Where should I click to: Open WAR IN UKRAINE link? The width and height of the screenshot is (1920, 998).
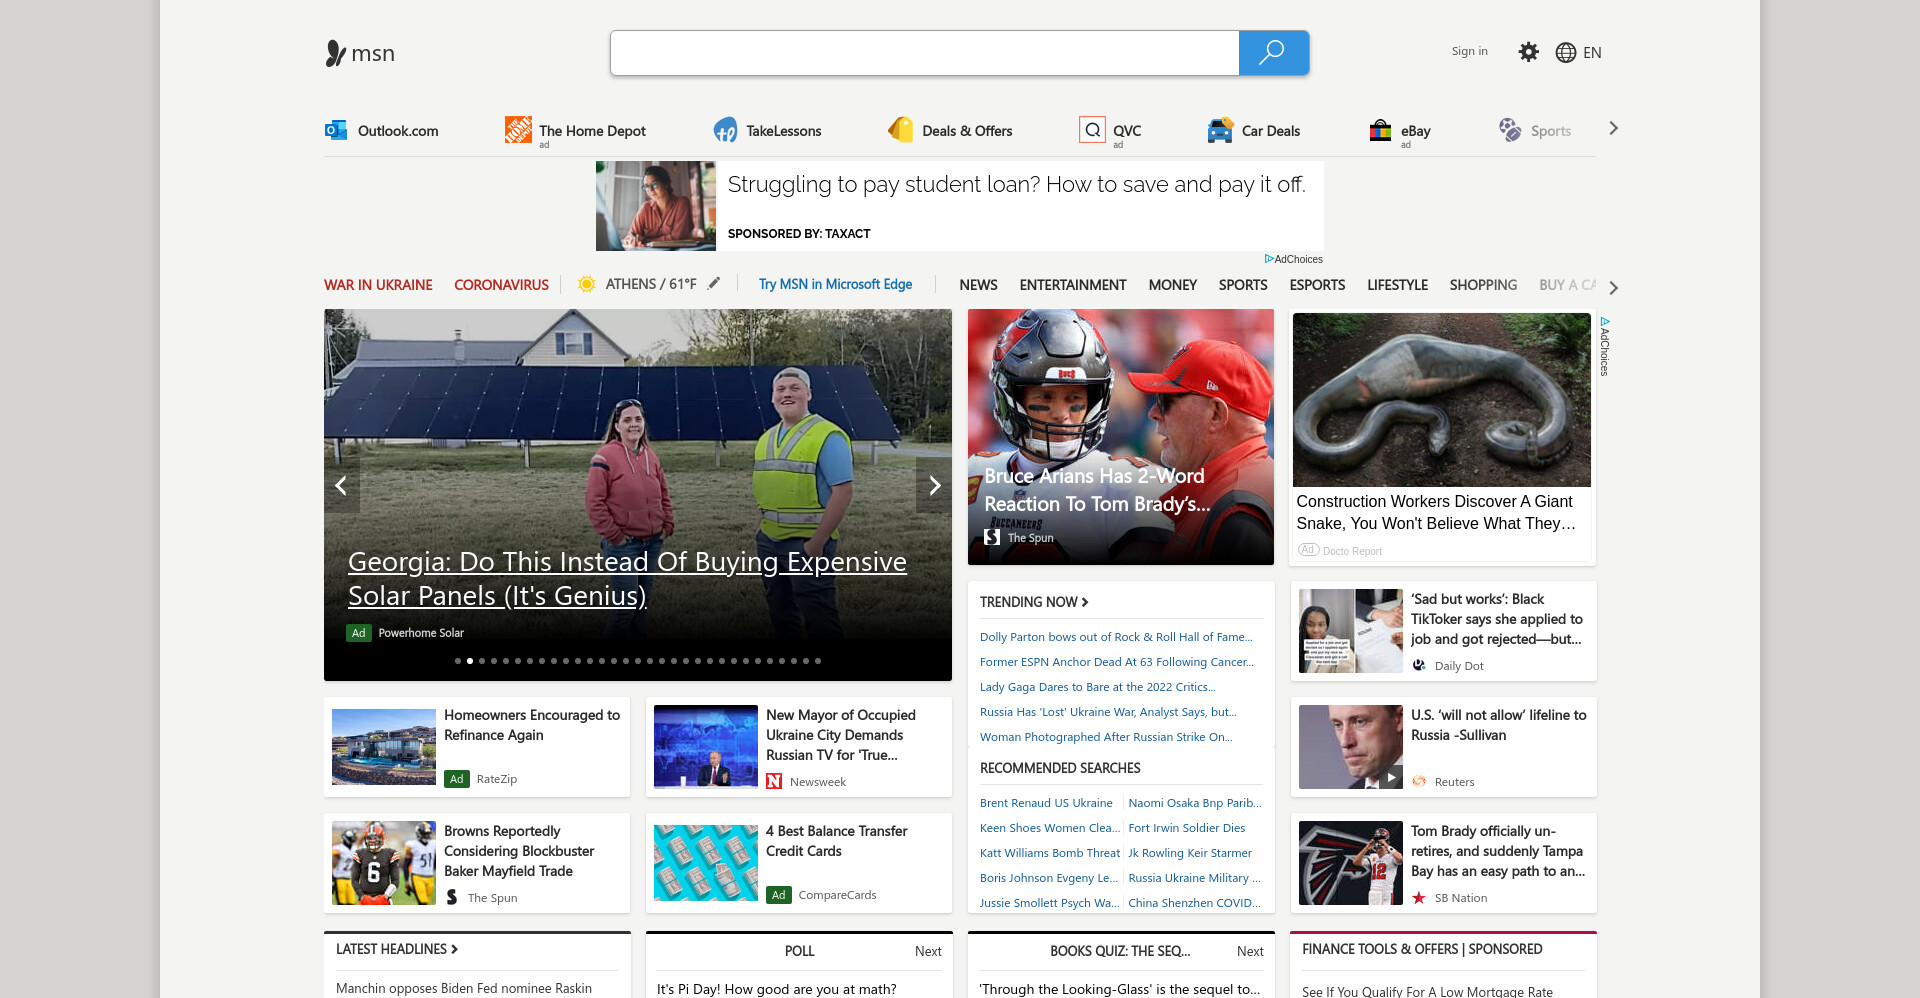click(378, 285)
